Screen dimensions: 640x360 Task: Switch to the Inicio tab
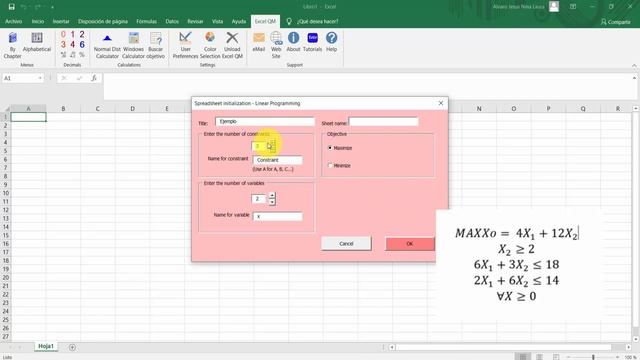[x=38, y=21]
